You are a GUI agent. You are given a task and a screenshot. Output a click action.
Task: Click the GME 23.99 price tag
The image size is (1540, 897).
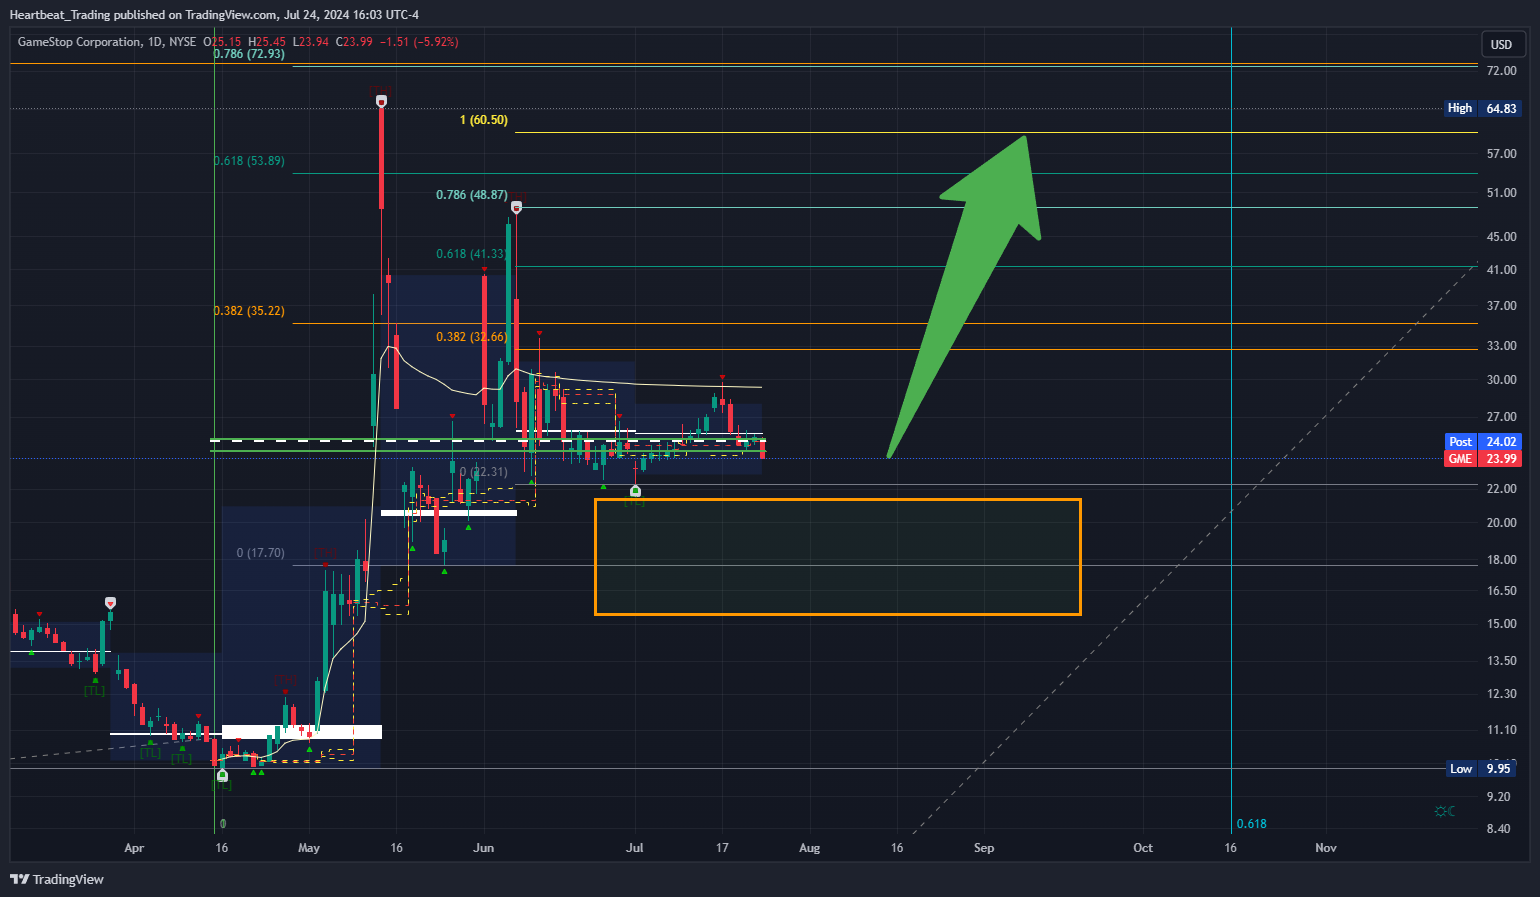1483,458
